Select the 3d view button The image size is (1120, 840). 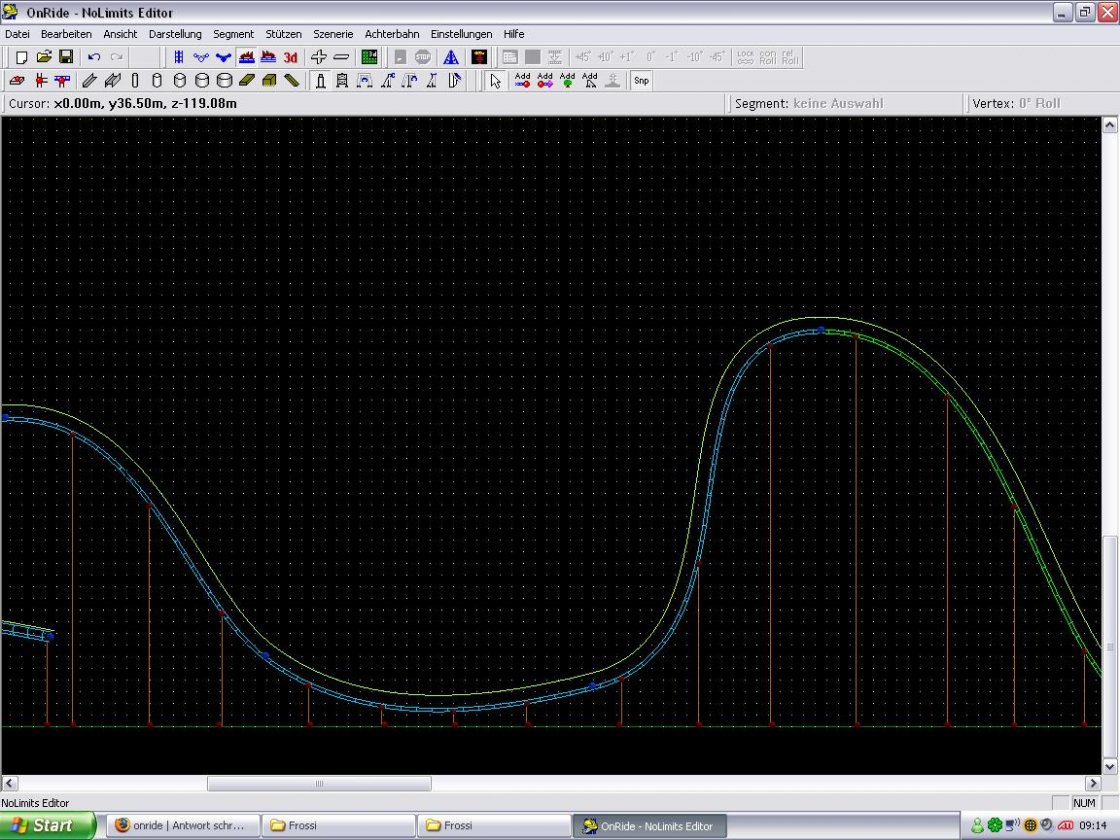[x=291, y=57]
